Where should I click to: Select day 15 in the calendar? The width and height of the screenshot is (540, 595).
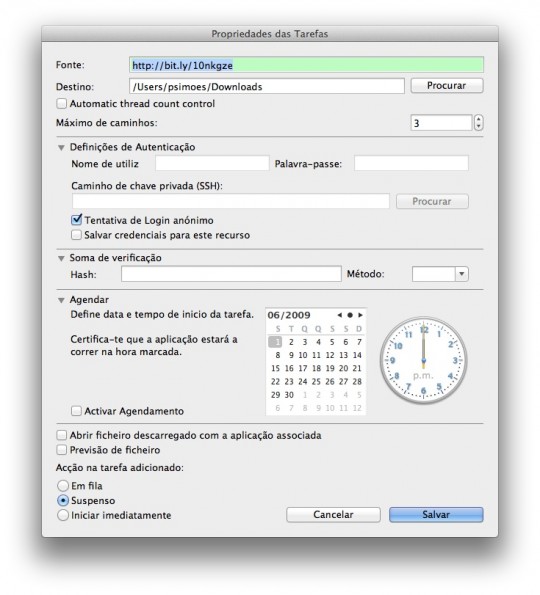coord(276,368)
